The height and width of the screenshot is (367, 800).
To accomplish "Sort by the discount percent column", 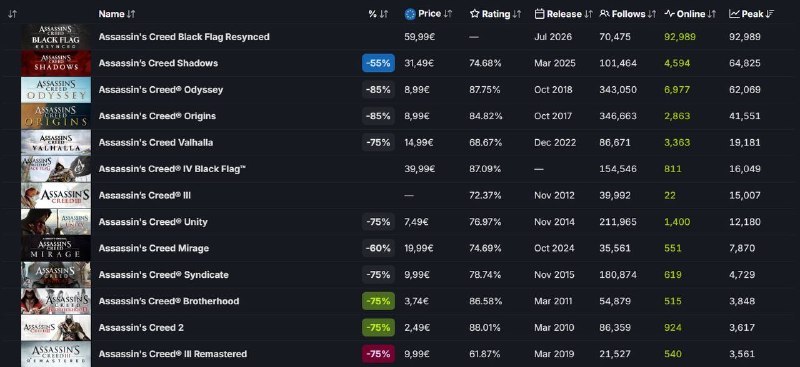I will tap(378, 14).
